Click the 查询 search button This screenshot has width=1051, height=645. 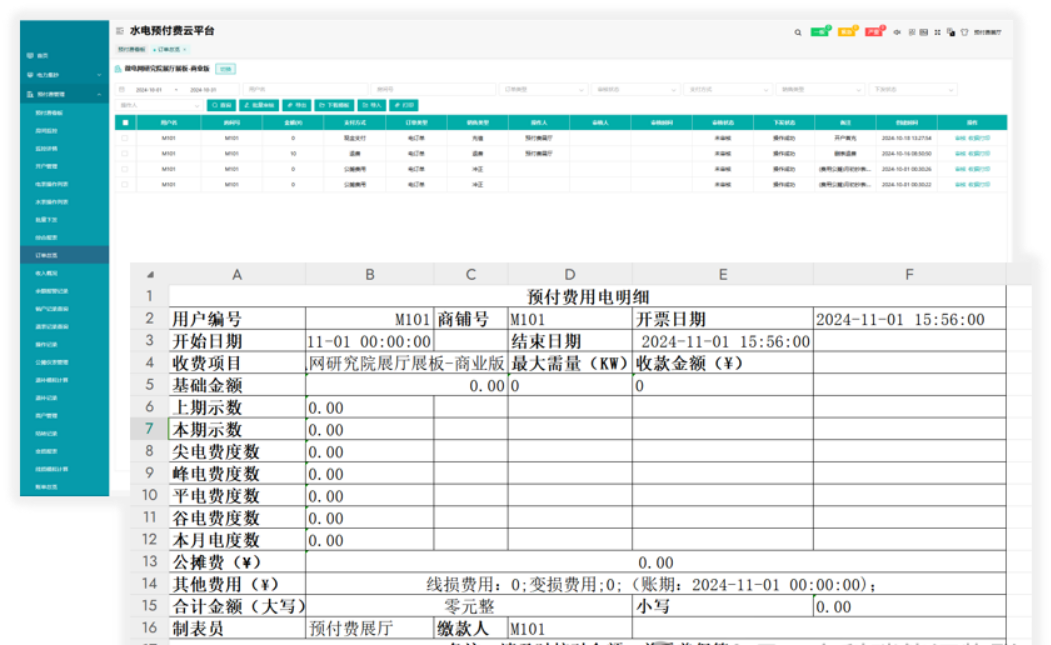click(x=222, y=104)
